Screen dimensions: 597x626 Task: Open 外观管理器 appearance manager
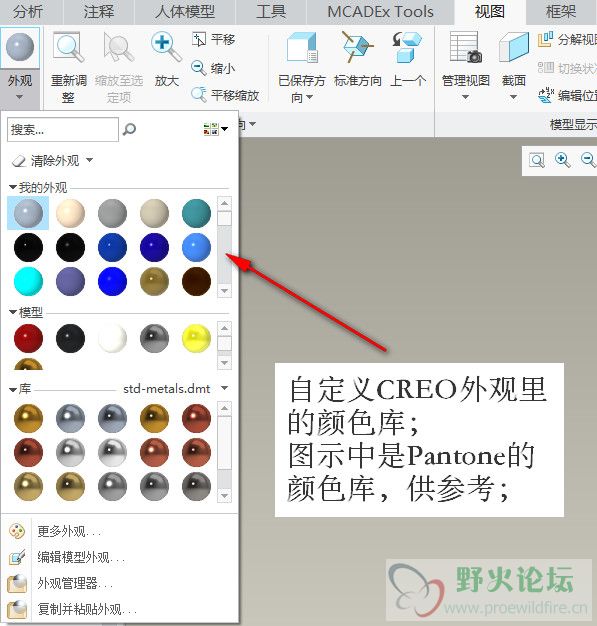[x=75, y=583]
